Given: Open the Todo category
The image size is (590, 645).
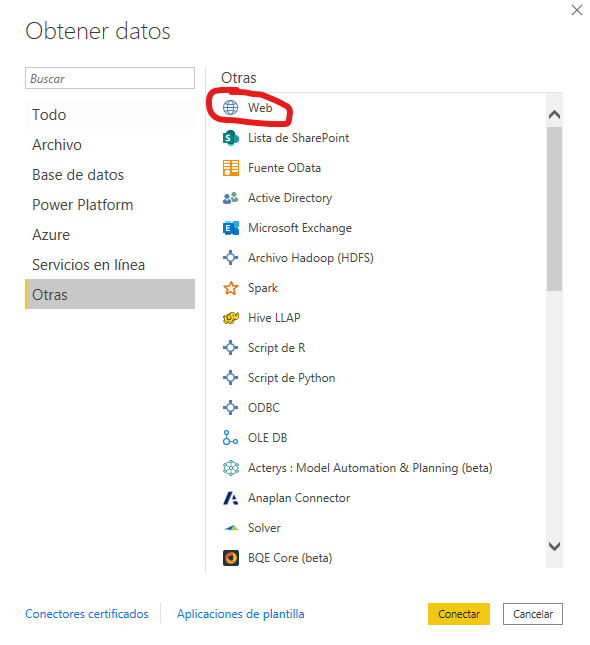Looking at the screenshot, I should click(110, 114).
